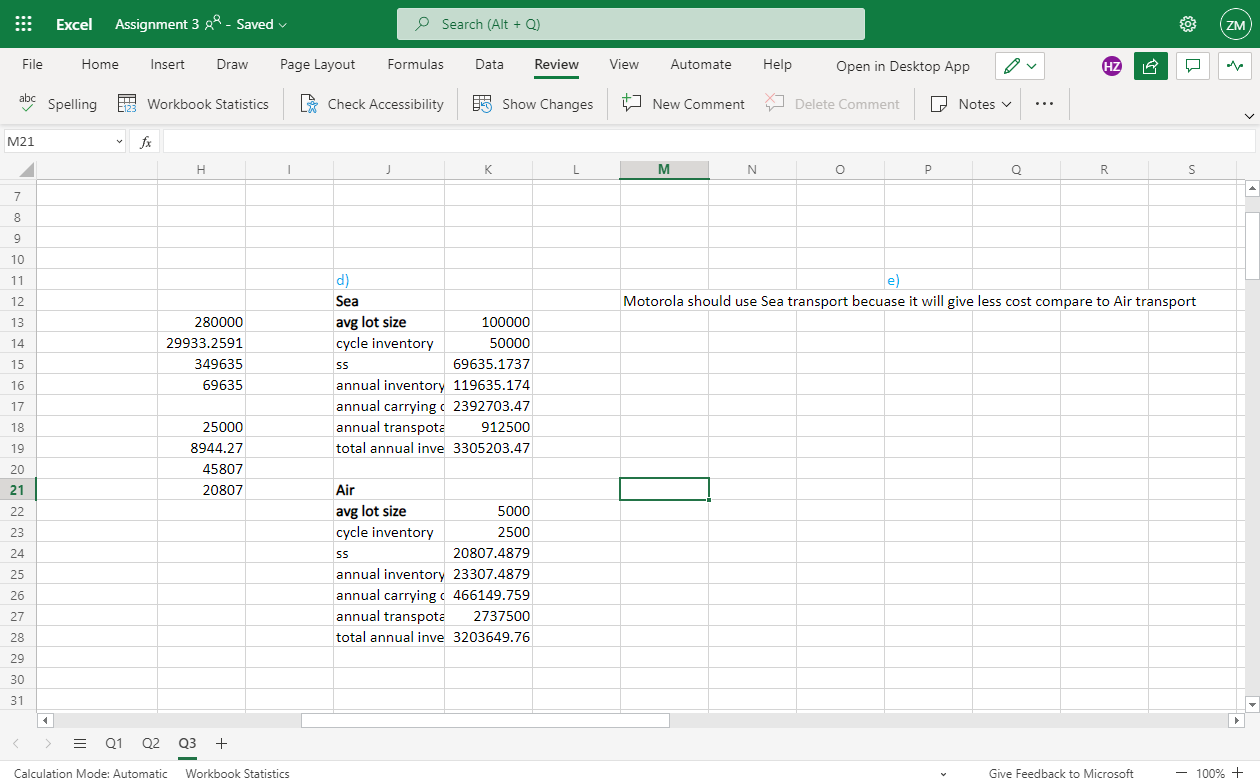Show the all sheets list icon
Image resolution: width=1260 pixels, height=783 pixels.
tap(80, 744)
